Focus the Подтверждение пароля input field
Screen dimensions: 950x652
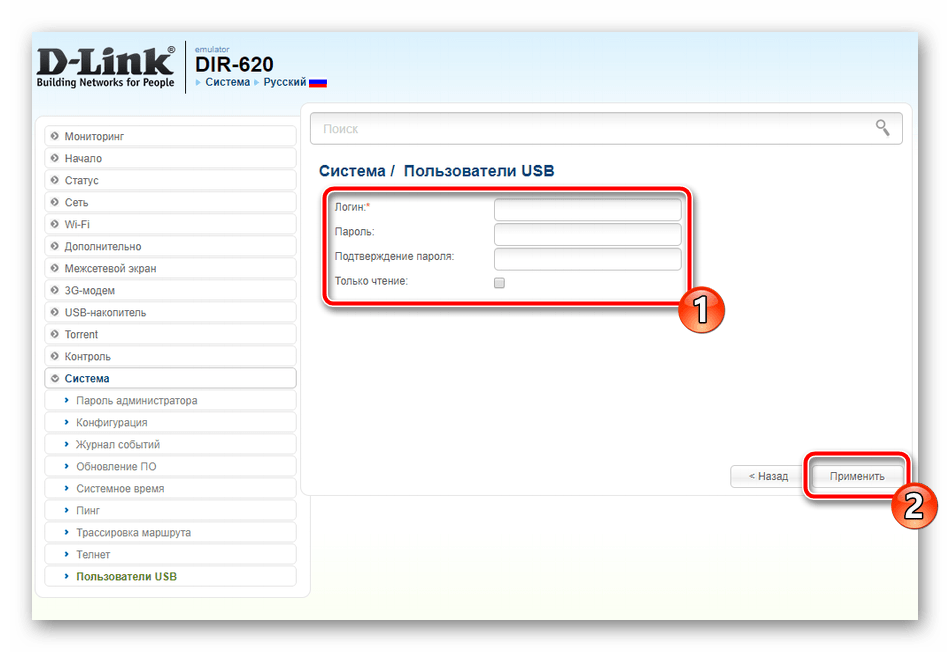[588, 259]
